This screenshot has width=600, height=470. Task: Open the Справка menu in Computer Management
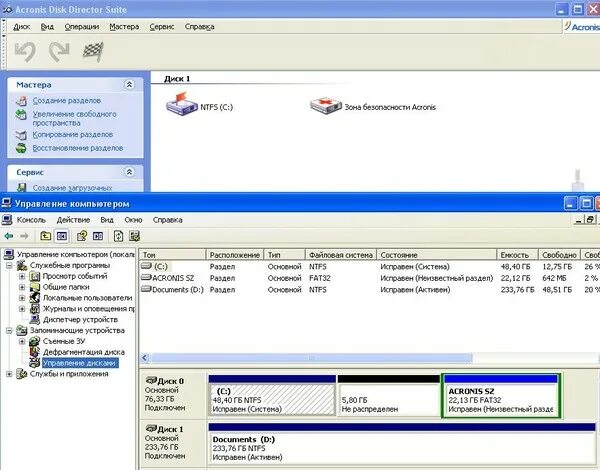[x=168, y=220]
